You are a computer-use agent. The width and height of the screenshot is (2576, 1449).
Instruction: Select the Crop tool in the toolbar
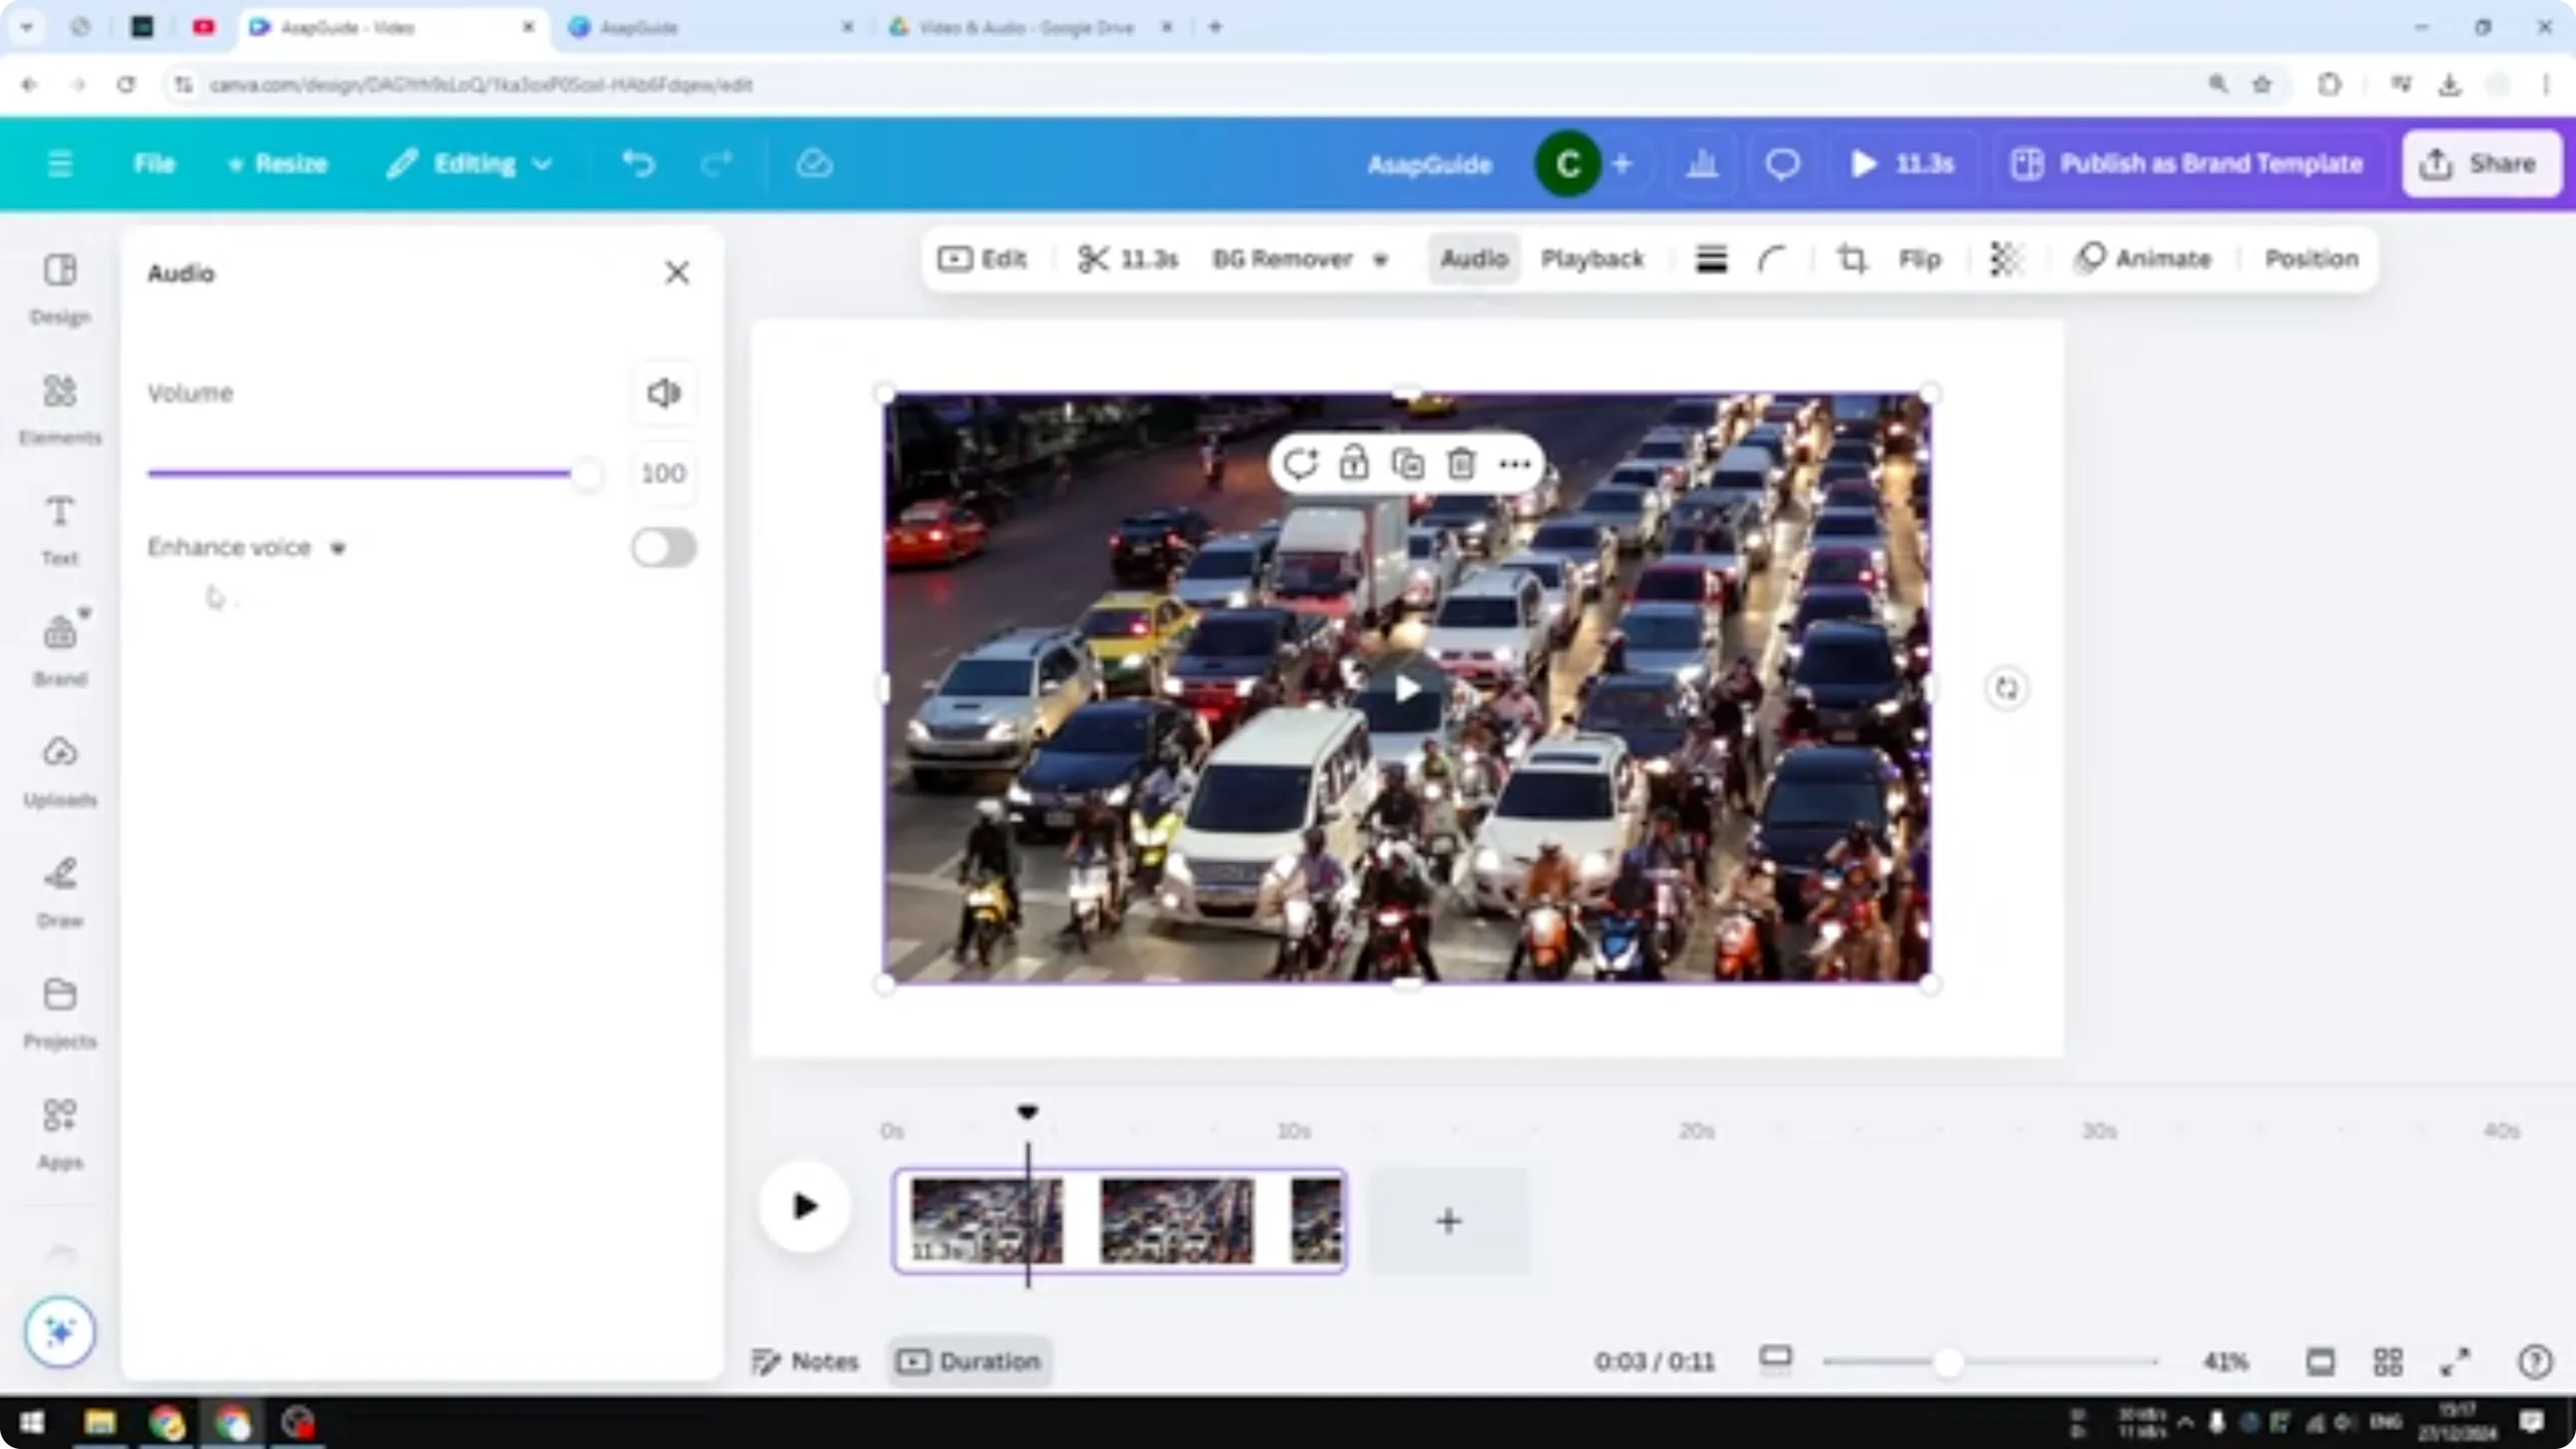point(1851,259)
